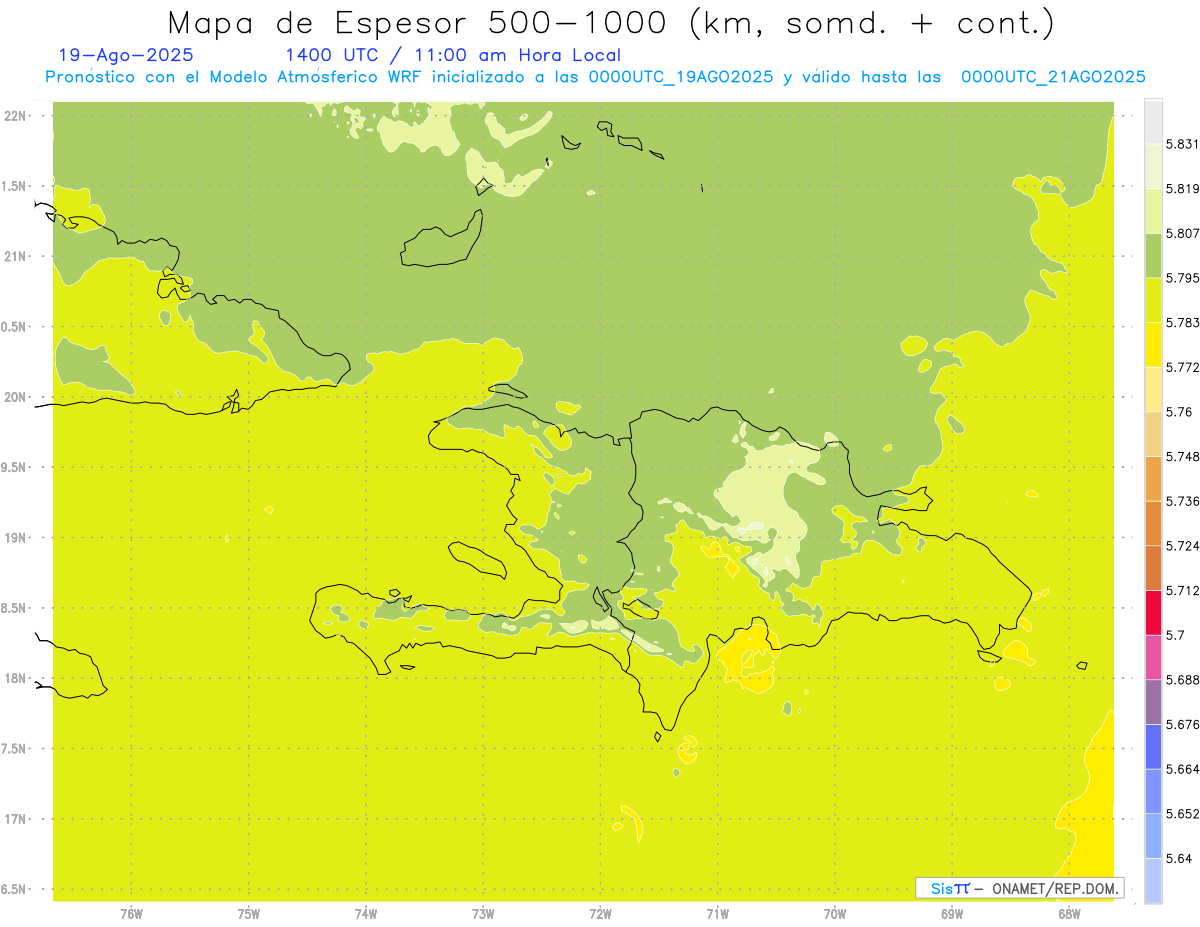Click the '21N' latitude axis label
The height and width of the screenshot is (927, 1200).
point(15,257)
